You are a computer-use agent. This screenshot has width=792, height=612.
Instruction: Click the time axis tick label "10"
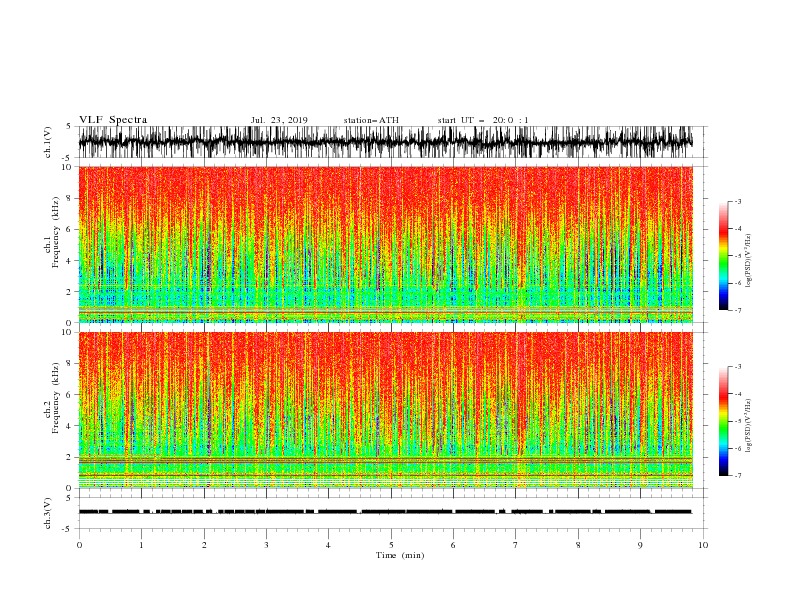point(703,545)
